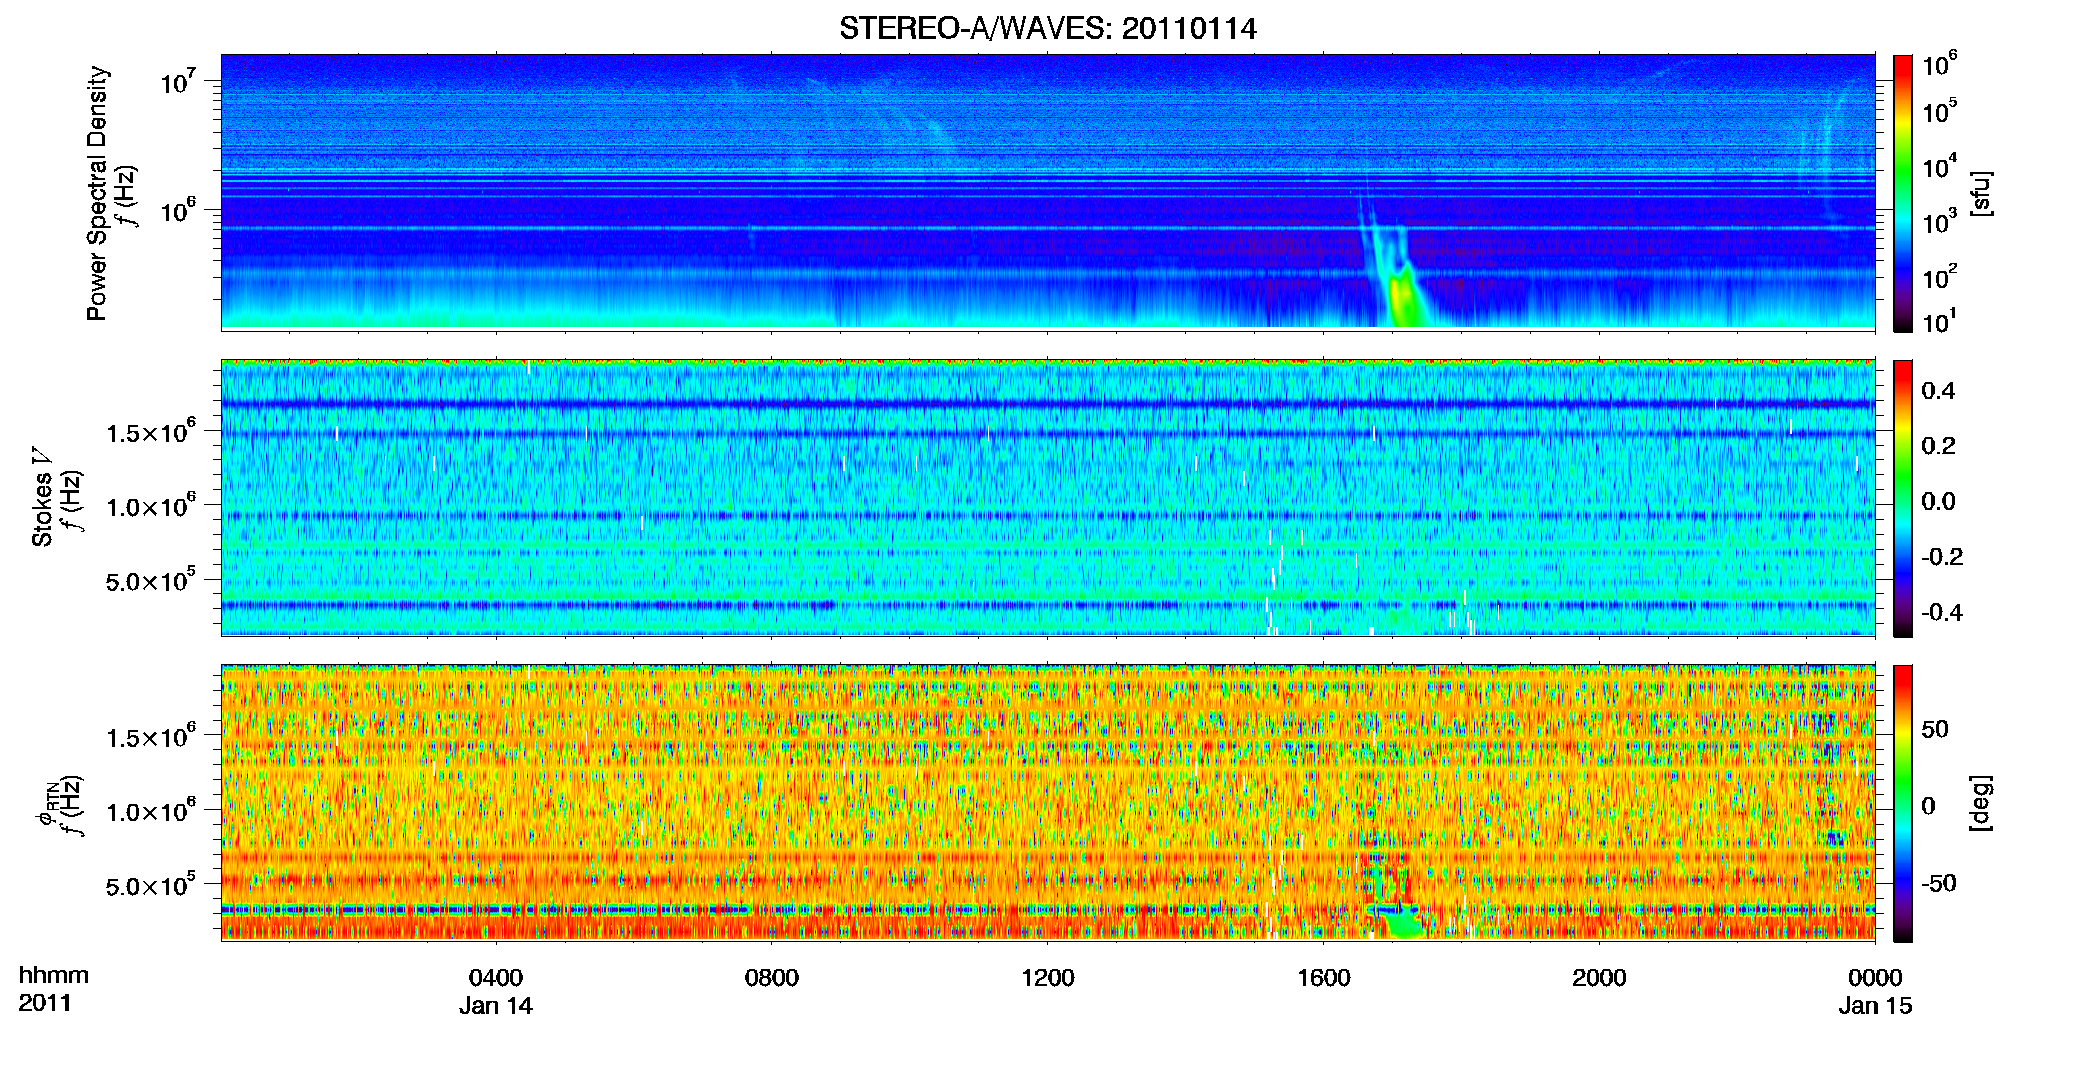Click the Stokes V axis label

tap(42, 497)
